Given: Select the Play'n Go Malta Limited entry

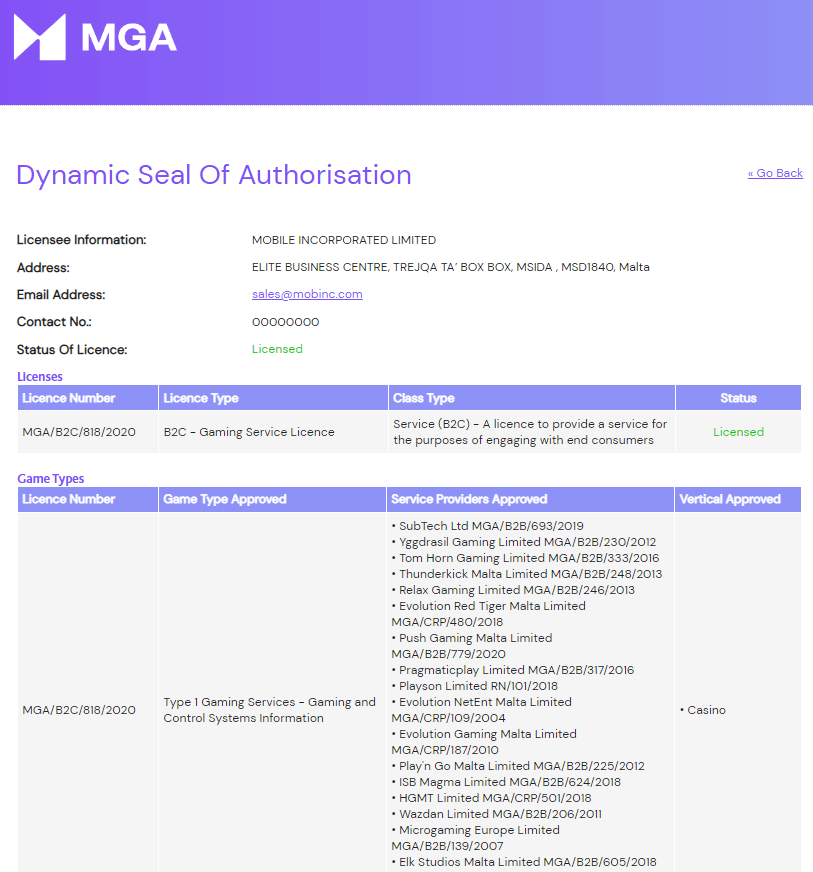Looking at the screenshot, I should click(x=518, y=766).
